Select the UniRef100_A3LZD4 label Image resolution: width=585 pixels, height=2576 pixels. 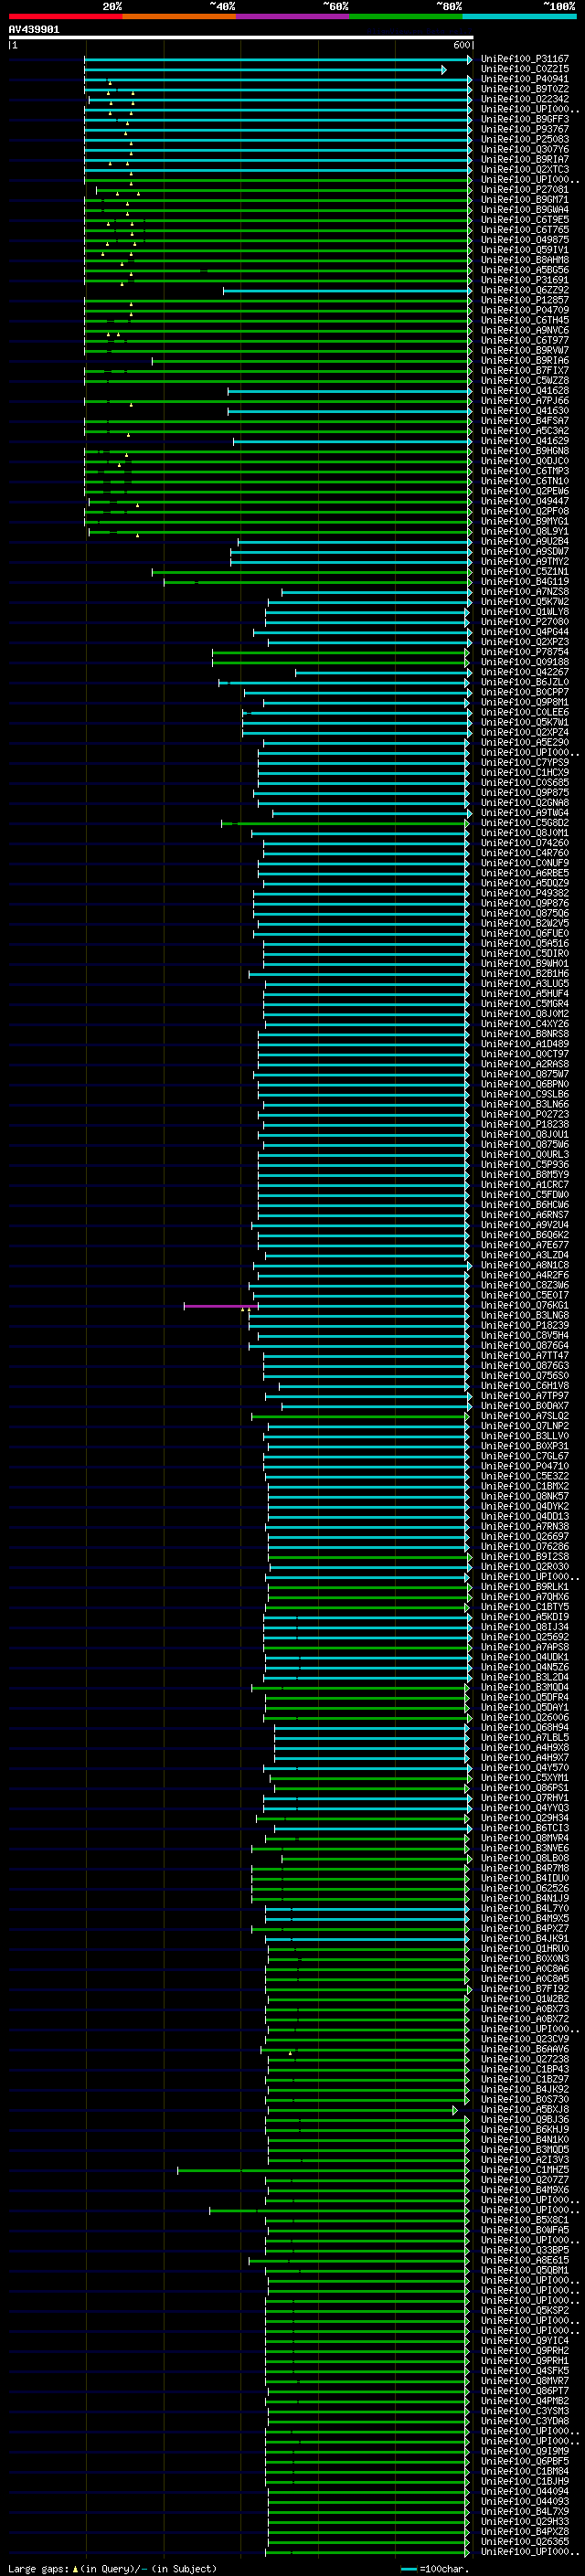pyautogui.click(x=524, y=1255)
